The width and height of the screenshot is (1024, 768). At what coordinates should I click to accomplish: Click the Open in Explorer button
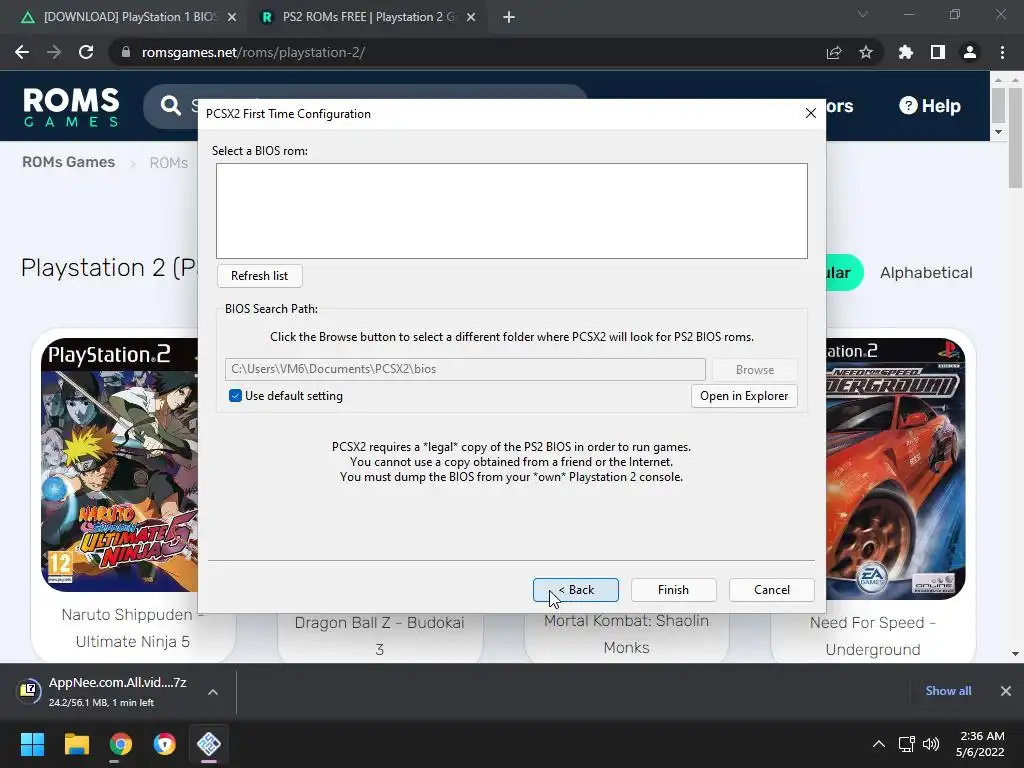(x=744, y=396)
